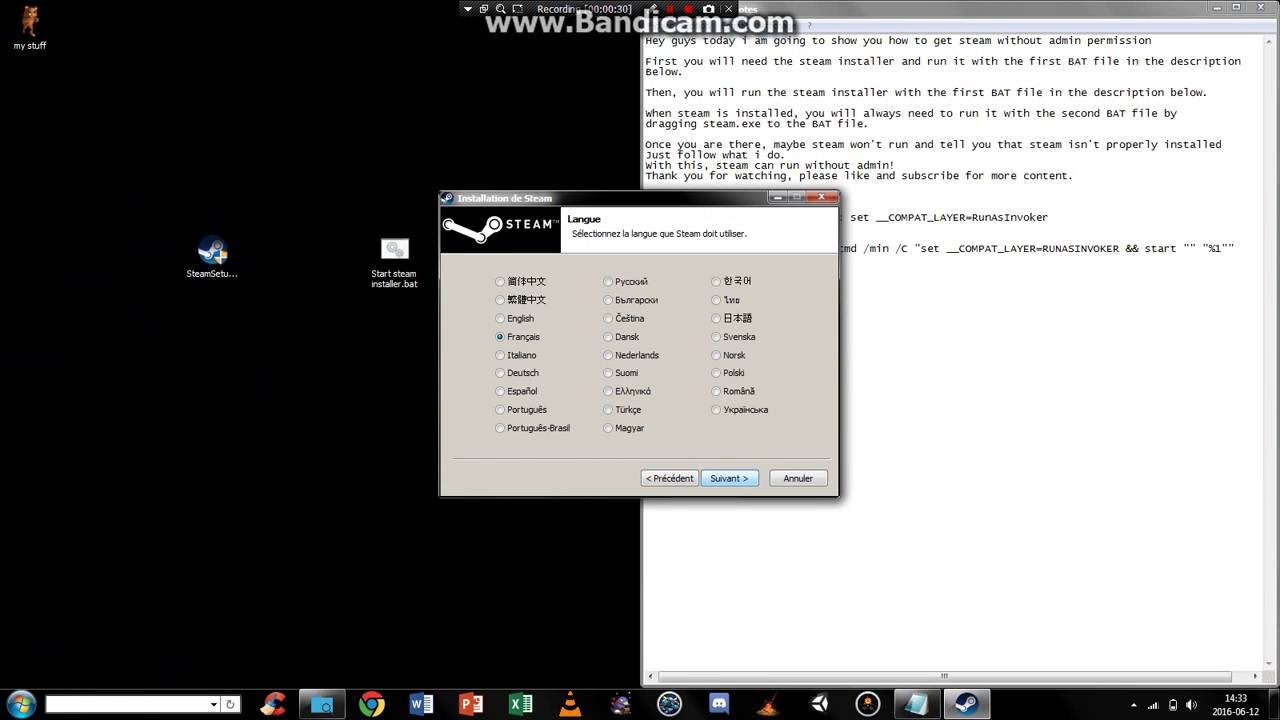Choose Suomi language option

point(620,373)
